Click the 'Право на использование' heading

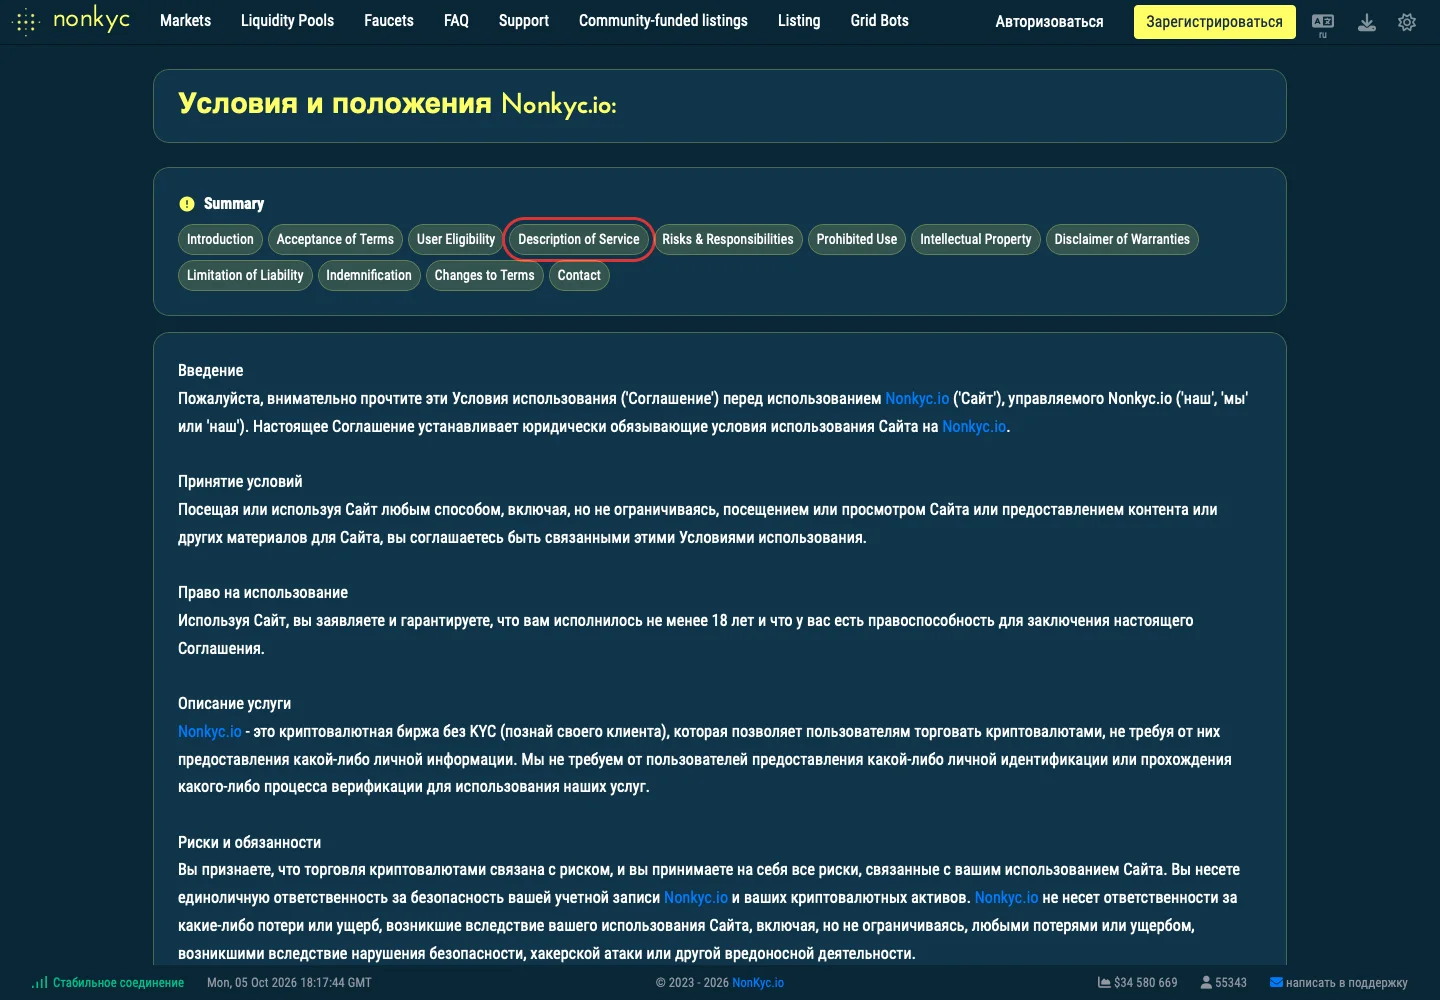point(263,593)
